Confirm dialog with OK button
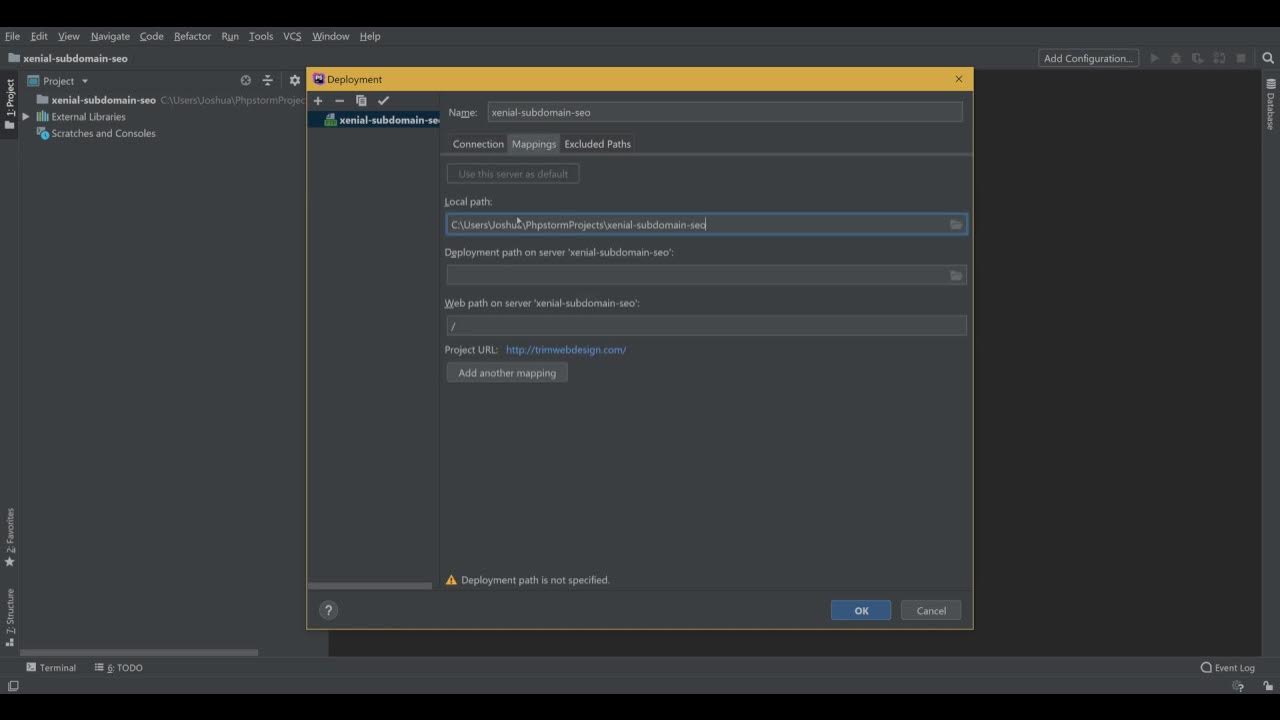The width and height of the screenshot is (1280, 720). click(861, 610)
